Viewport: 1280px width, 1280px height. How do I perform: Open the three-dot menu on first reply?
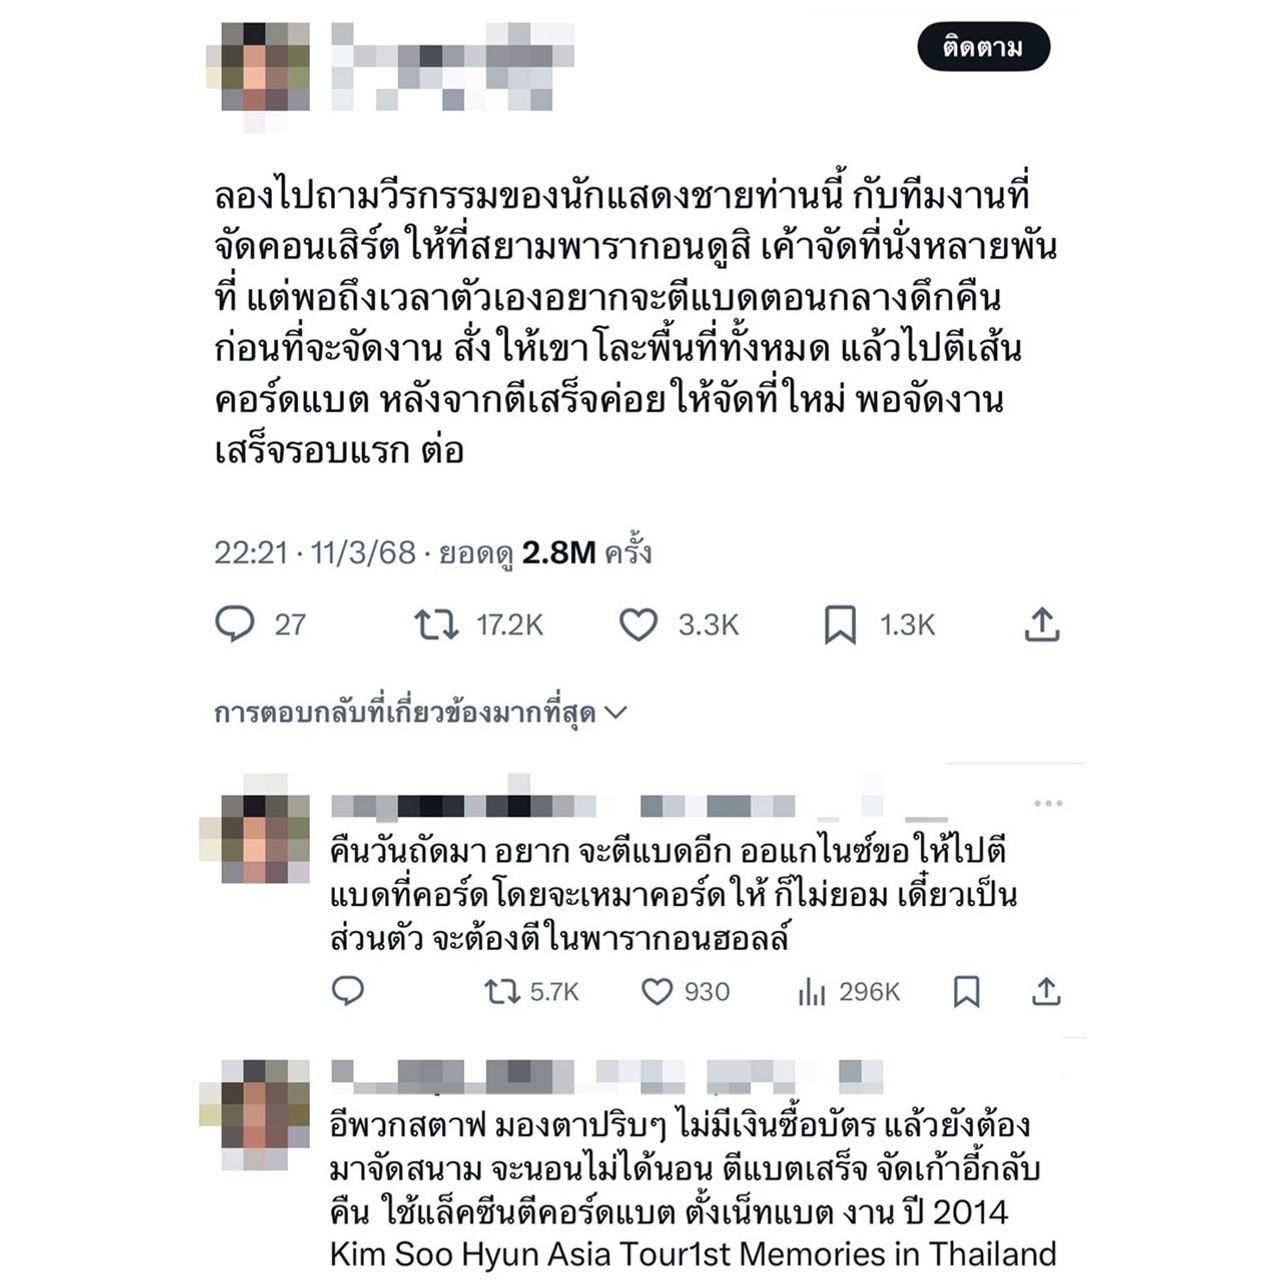pos(1048,803)
